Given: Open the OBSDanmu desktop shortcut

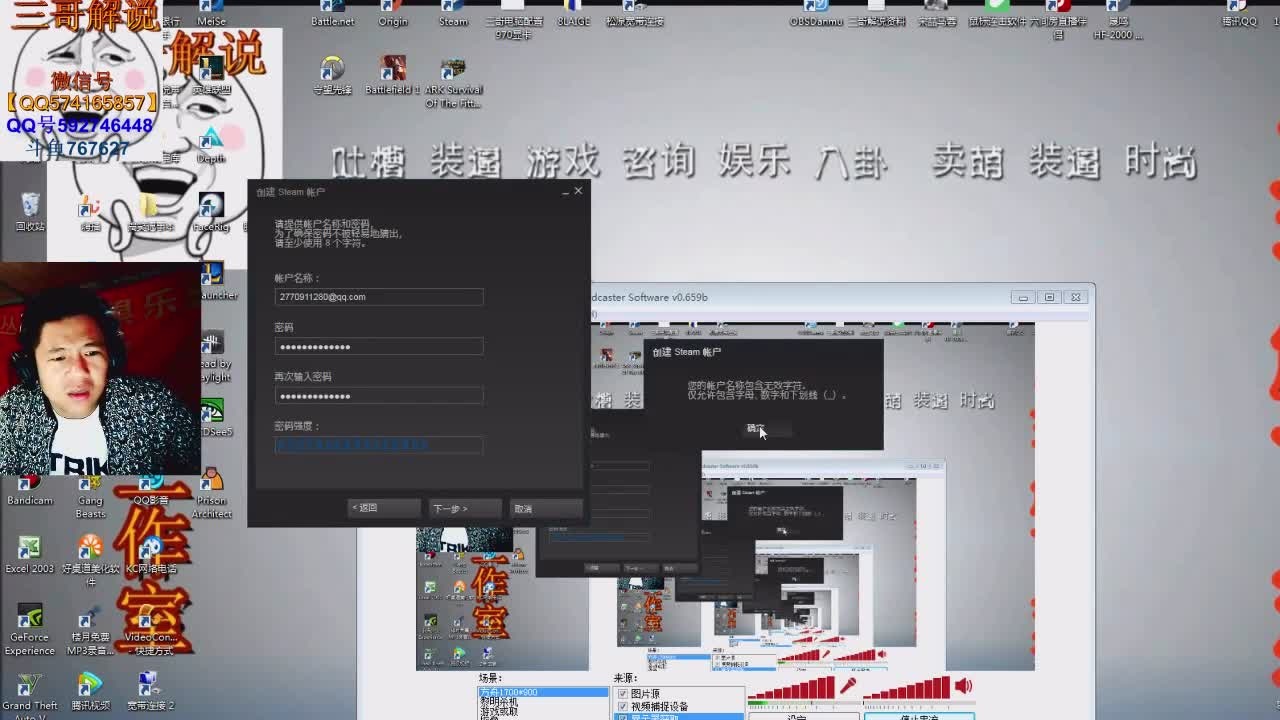Looking at the screenshot, I should point(816,14).
